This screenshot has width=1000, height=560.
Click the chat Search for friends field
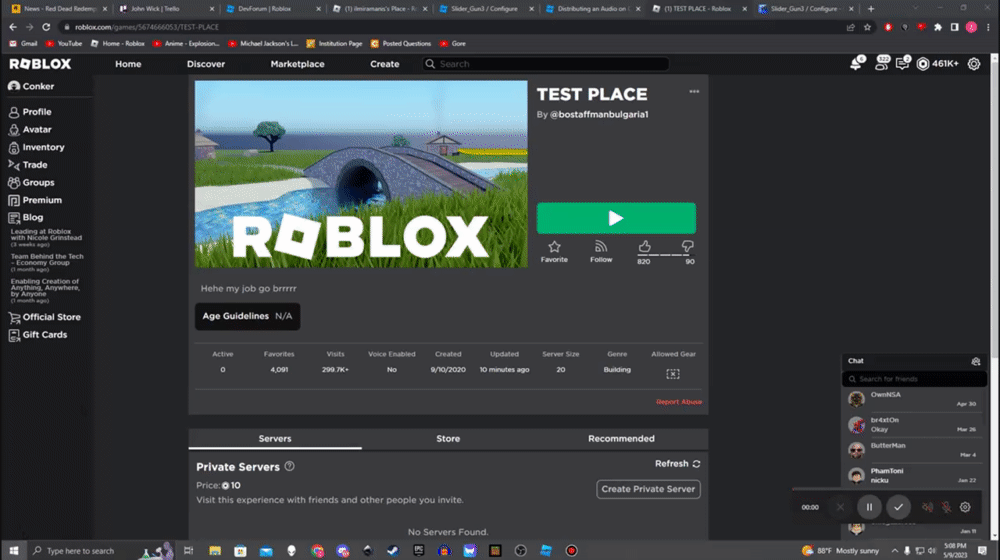click(915, 379)
